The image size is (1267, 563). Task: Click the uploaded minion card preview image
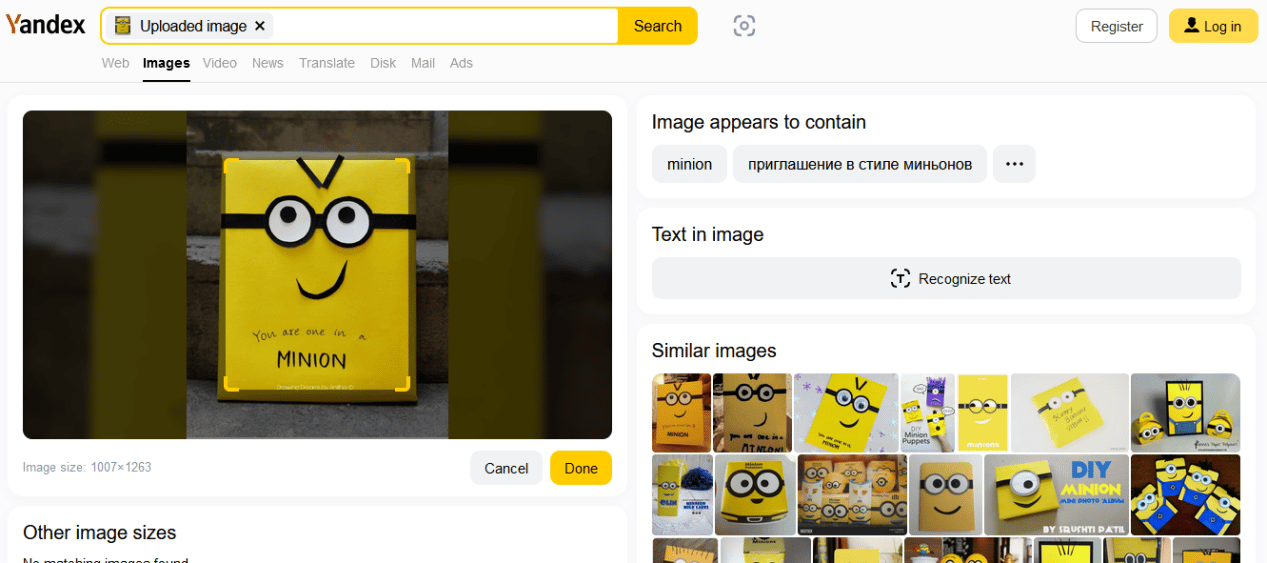(x=317, y=275)
